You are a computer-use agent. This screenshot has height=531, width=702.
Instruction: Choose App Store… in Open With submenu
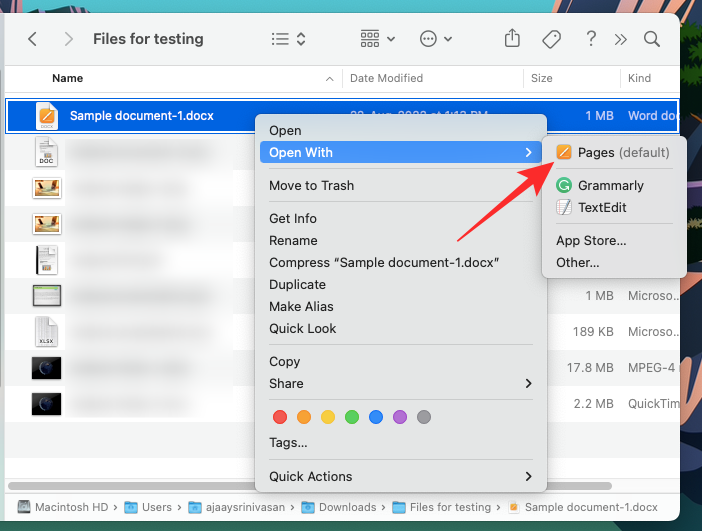[591, 241]
